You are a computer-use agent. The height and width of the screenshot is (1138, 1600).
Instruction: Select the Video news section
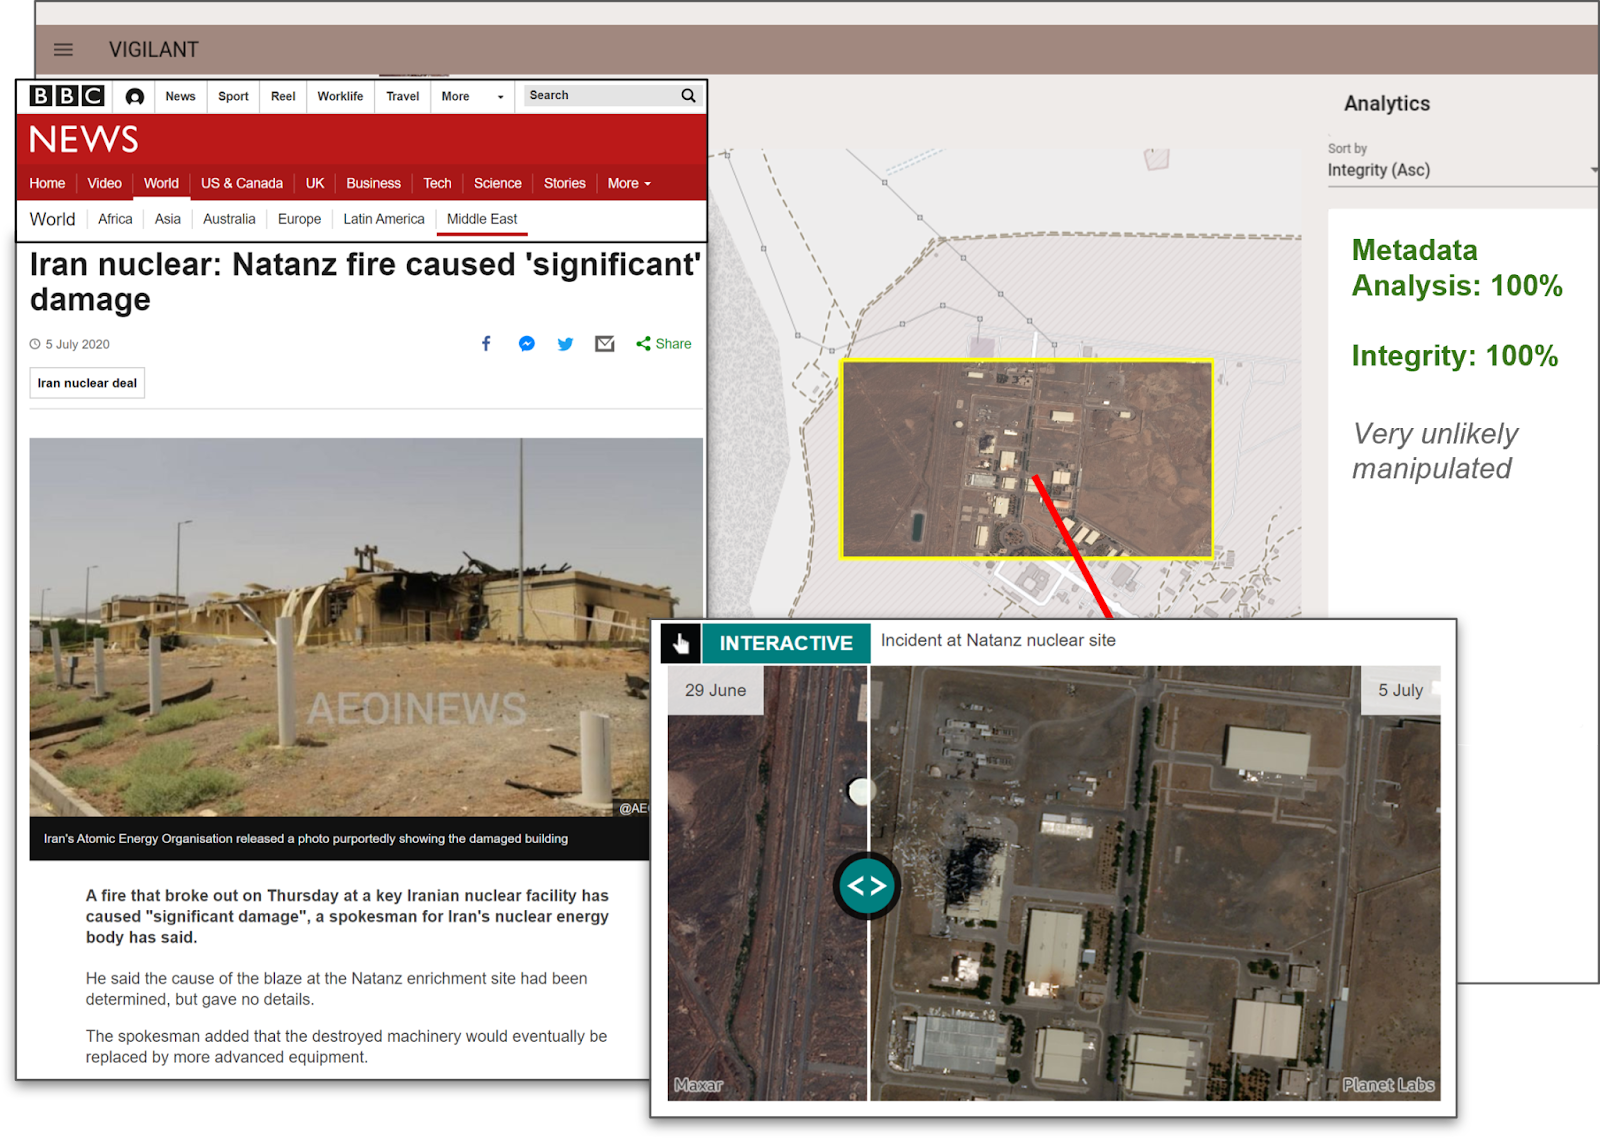click(x=104, y=184)
